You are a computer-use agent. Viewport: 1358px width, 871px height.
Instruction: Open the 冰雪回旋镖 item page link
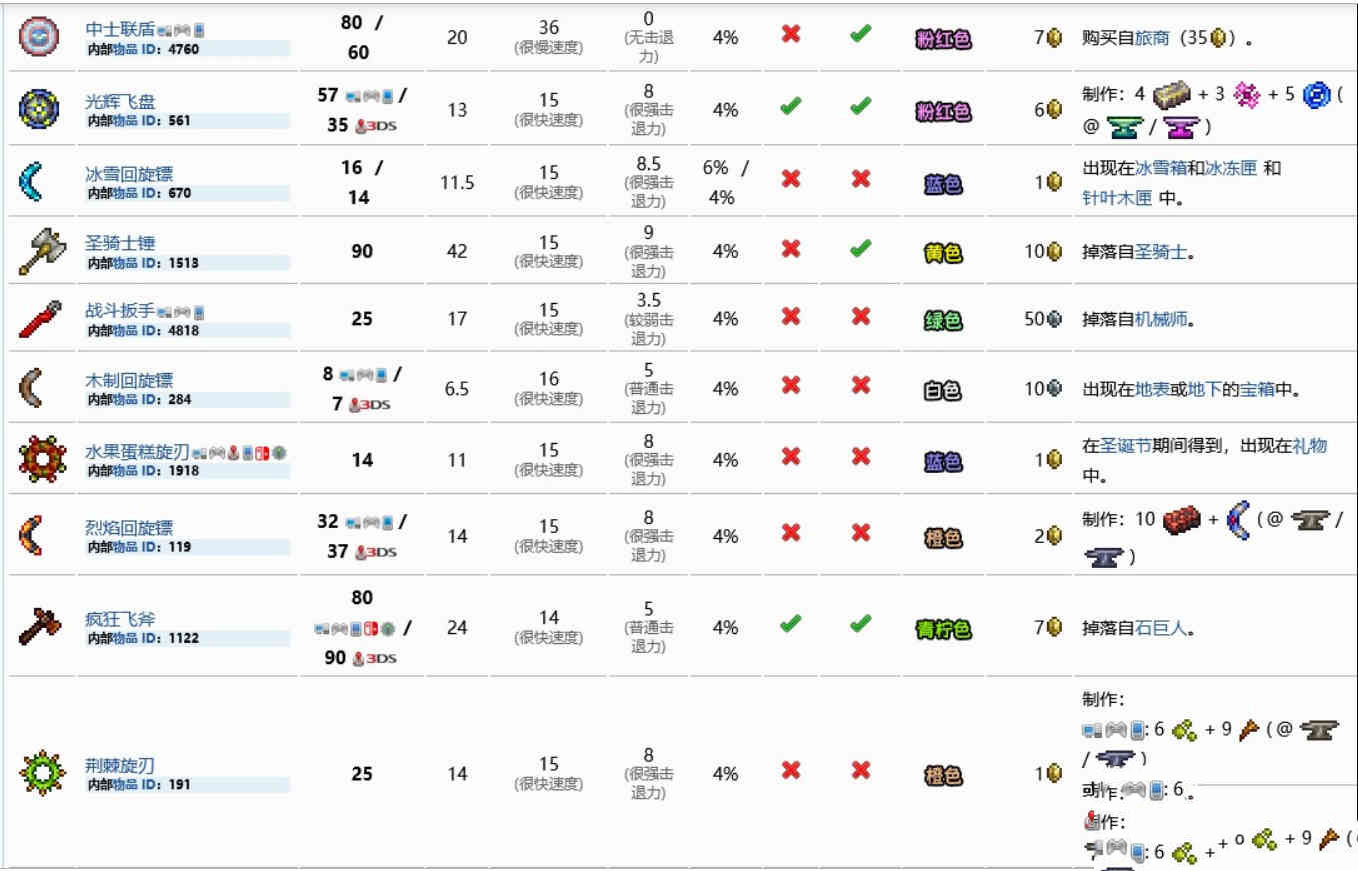click(128, 174)
